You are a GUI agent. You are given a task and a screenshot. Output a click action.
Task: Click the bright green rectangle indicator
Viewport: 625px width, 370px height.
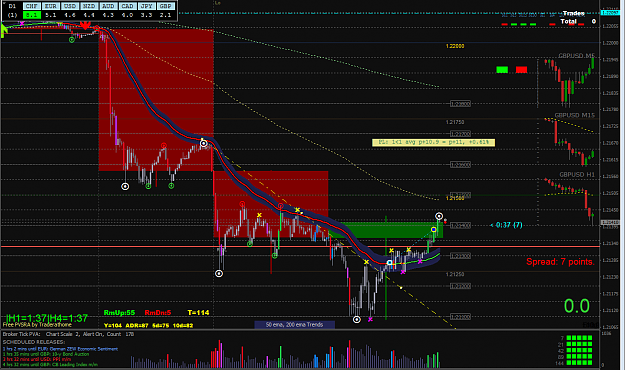502,70
